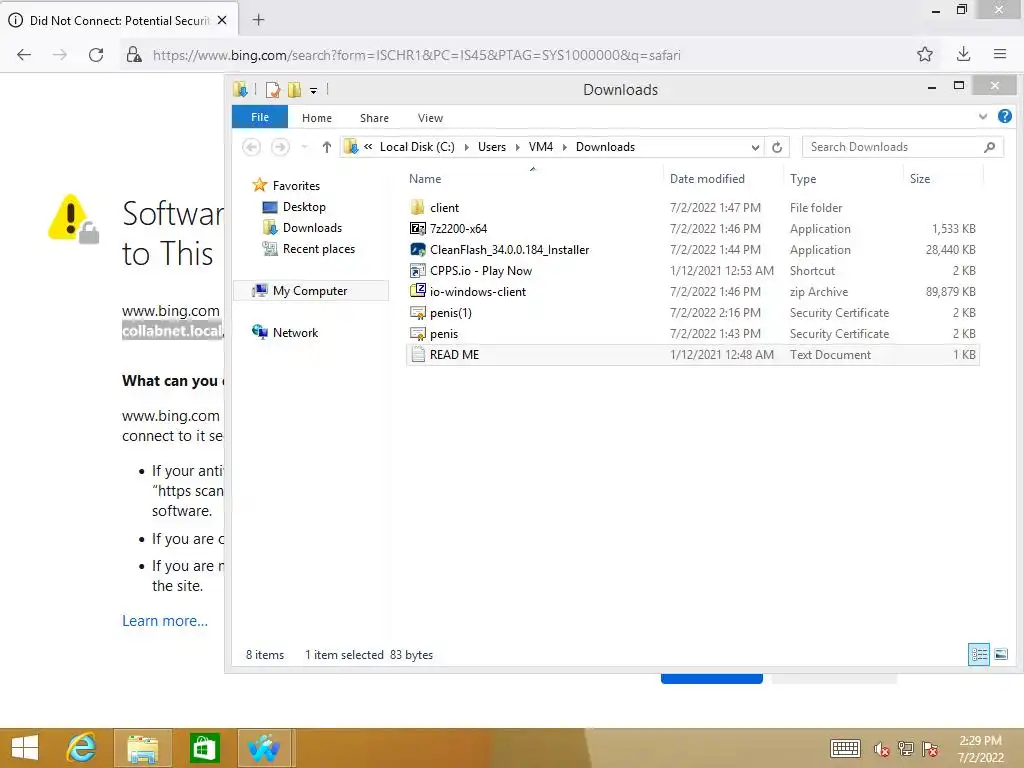Go back in the Explorer window
This screenshot has height=768, width=1024.
coord(251,147)
